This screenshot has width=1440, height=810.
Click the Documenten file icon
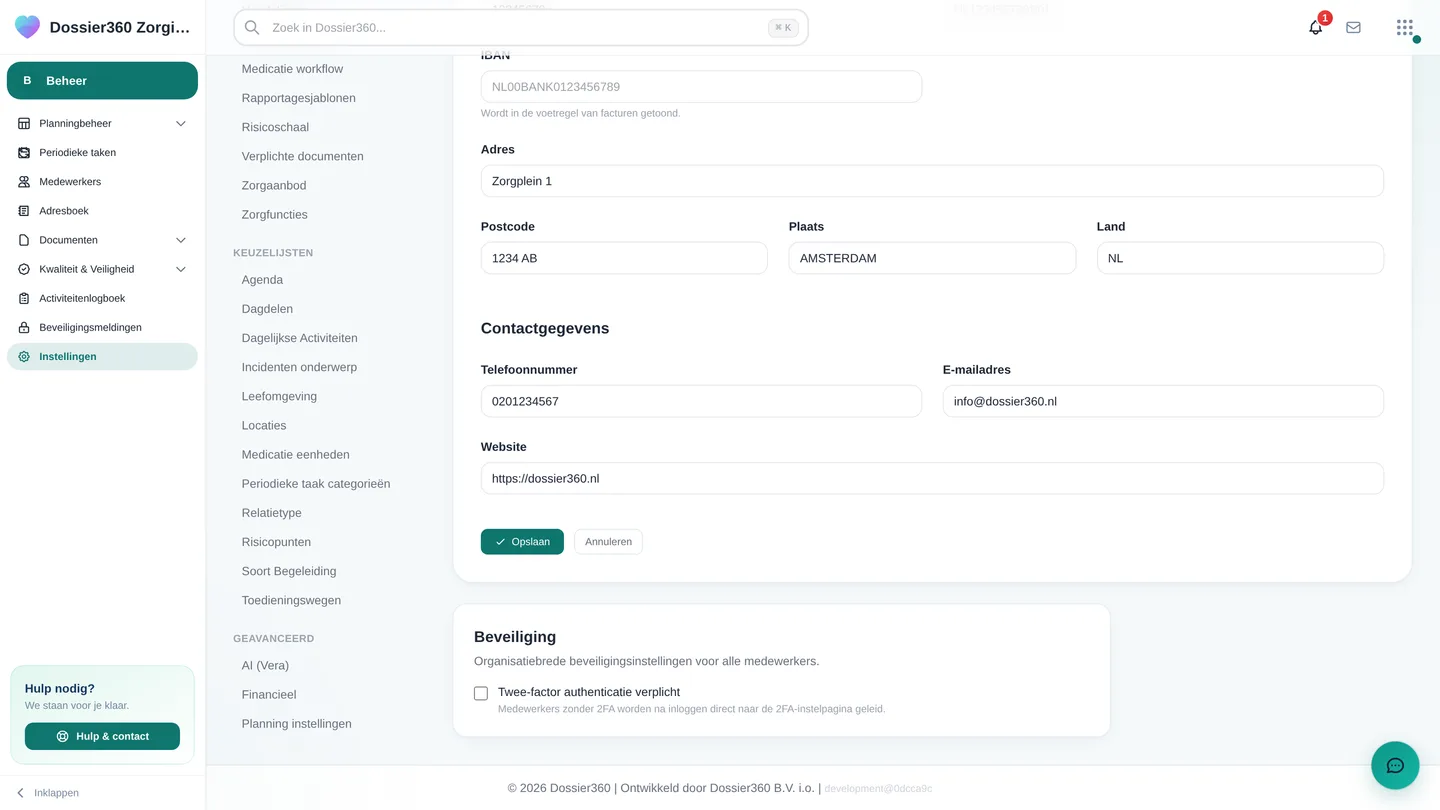point(24,240)
